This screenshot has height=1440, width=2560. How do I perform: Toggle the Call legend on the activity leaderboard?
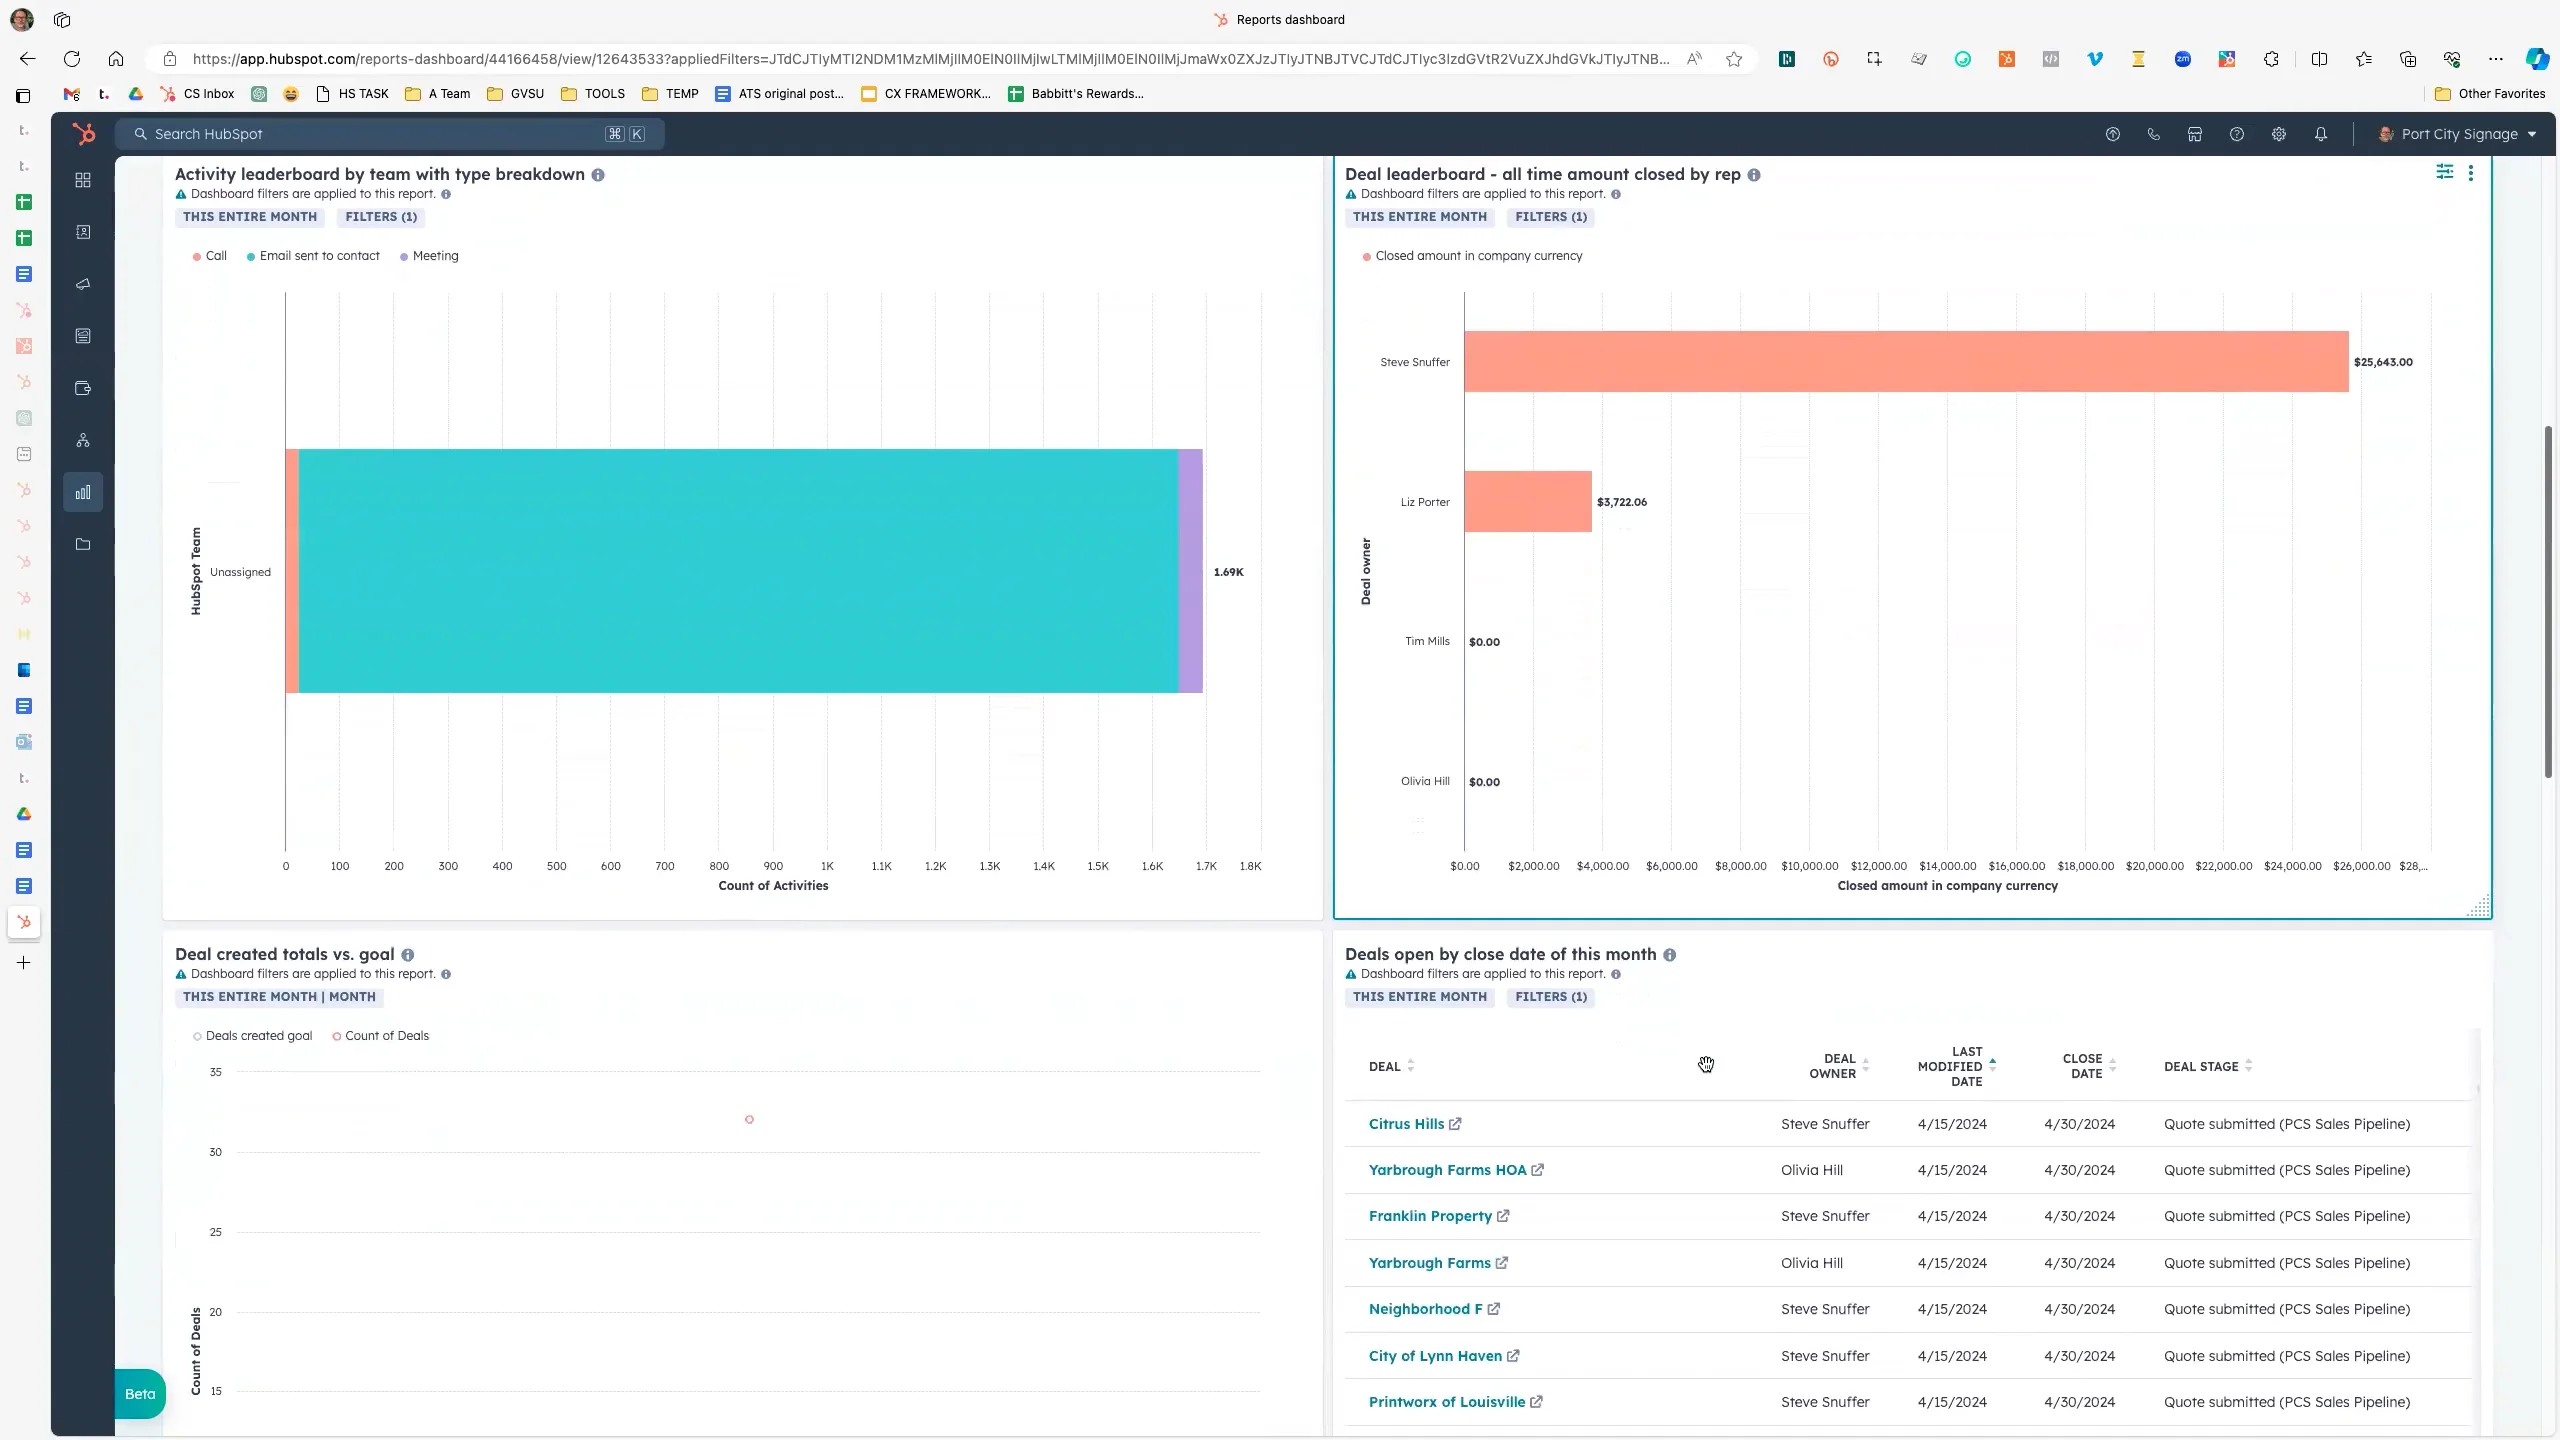point(210,255)
